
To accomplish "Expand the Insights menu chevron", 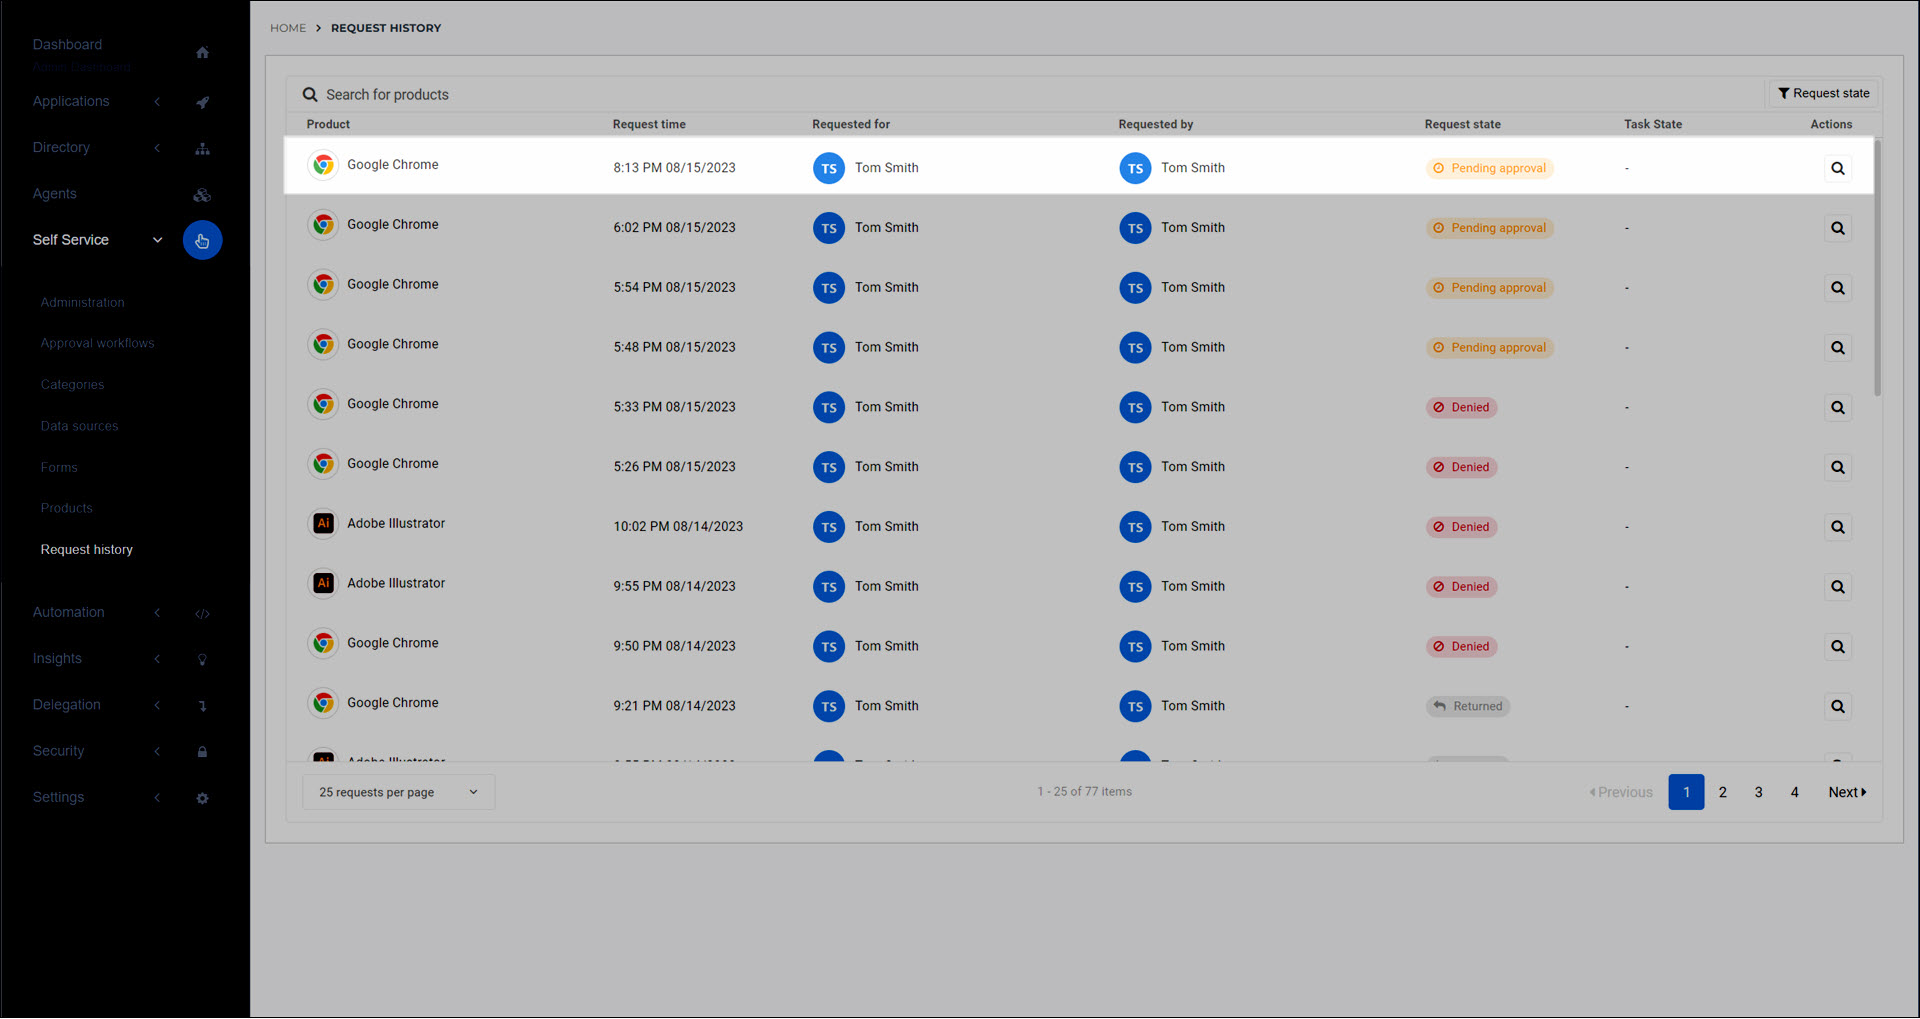I will click(157, 659).
